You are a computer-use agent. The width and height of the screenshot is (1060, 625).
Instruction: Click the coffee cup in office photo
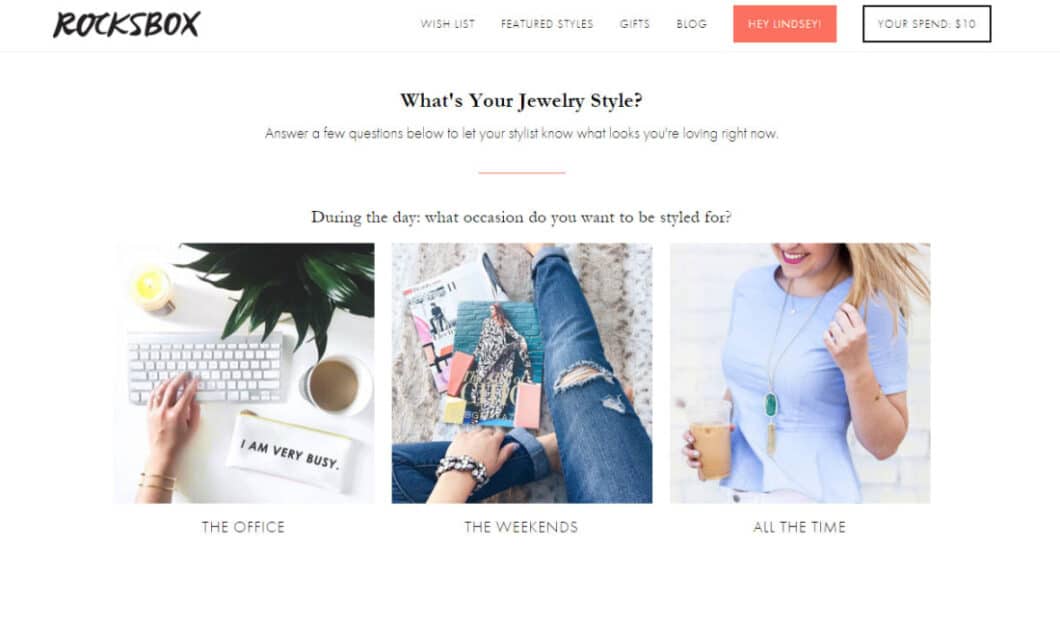point(336,383)
